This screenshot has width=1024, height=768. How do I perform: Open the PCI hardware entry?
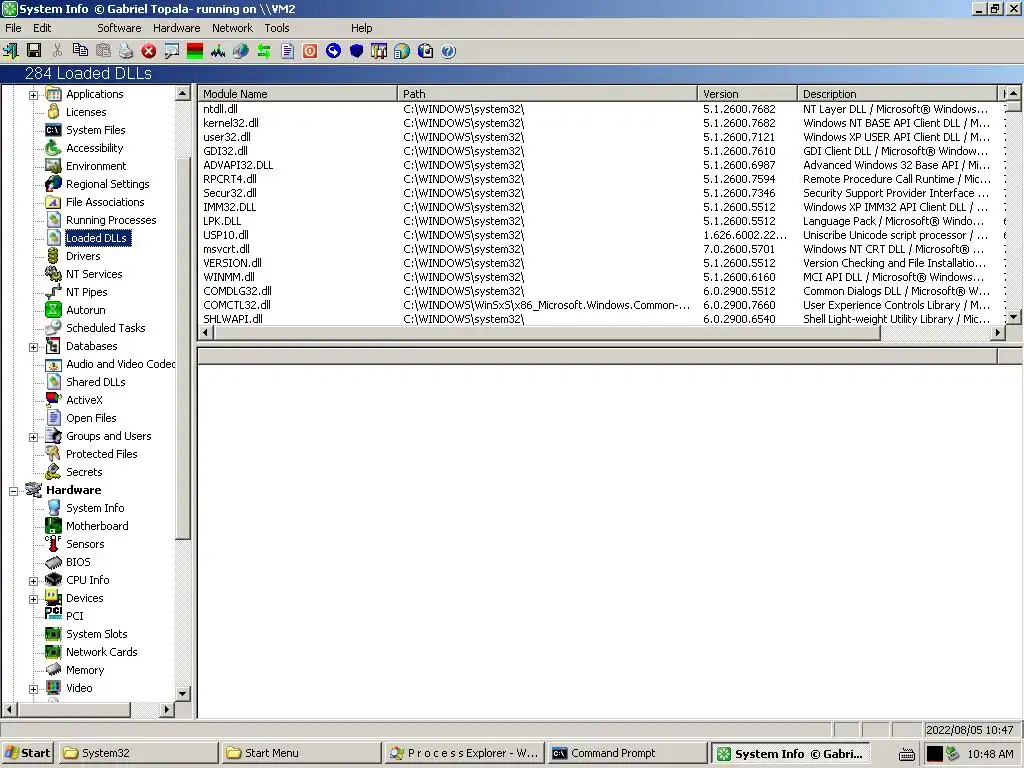click(x=74, y=616)
